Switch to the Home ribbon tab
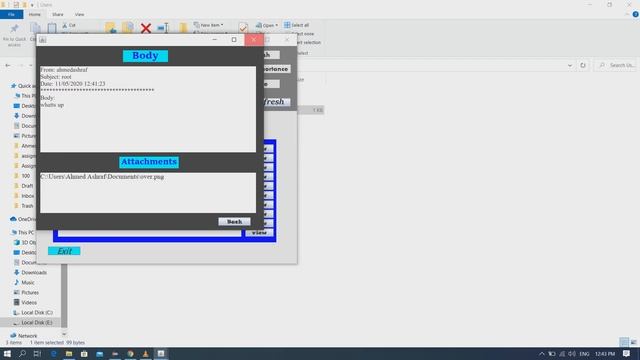Image resolution: width=640 pixels, height=360 pixels. coord(35,14)
